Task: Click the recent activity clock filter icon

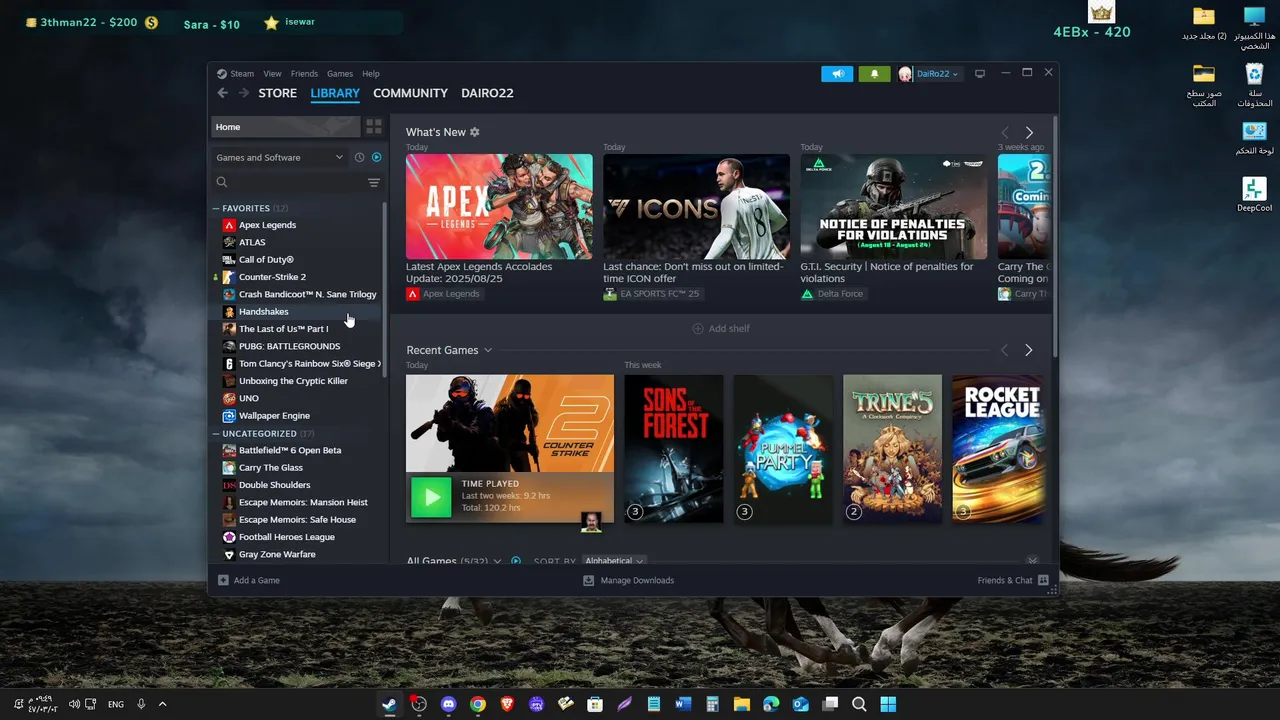Action: pos(360,157)
